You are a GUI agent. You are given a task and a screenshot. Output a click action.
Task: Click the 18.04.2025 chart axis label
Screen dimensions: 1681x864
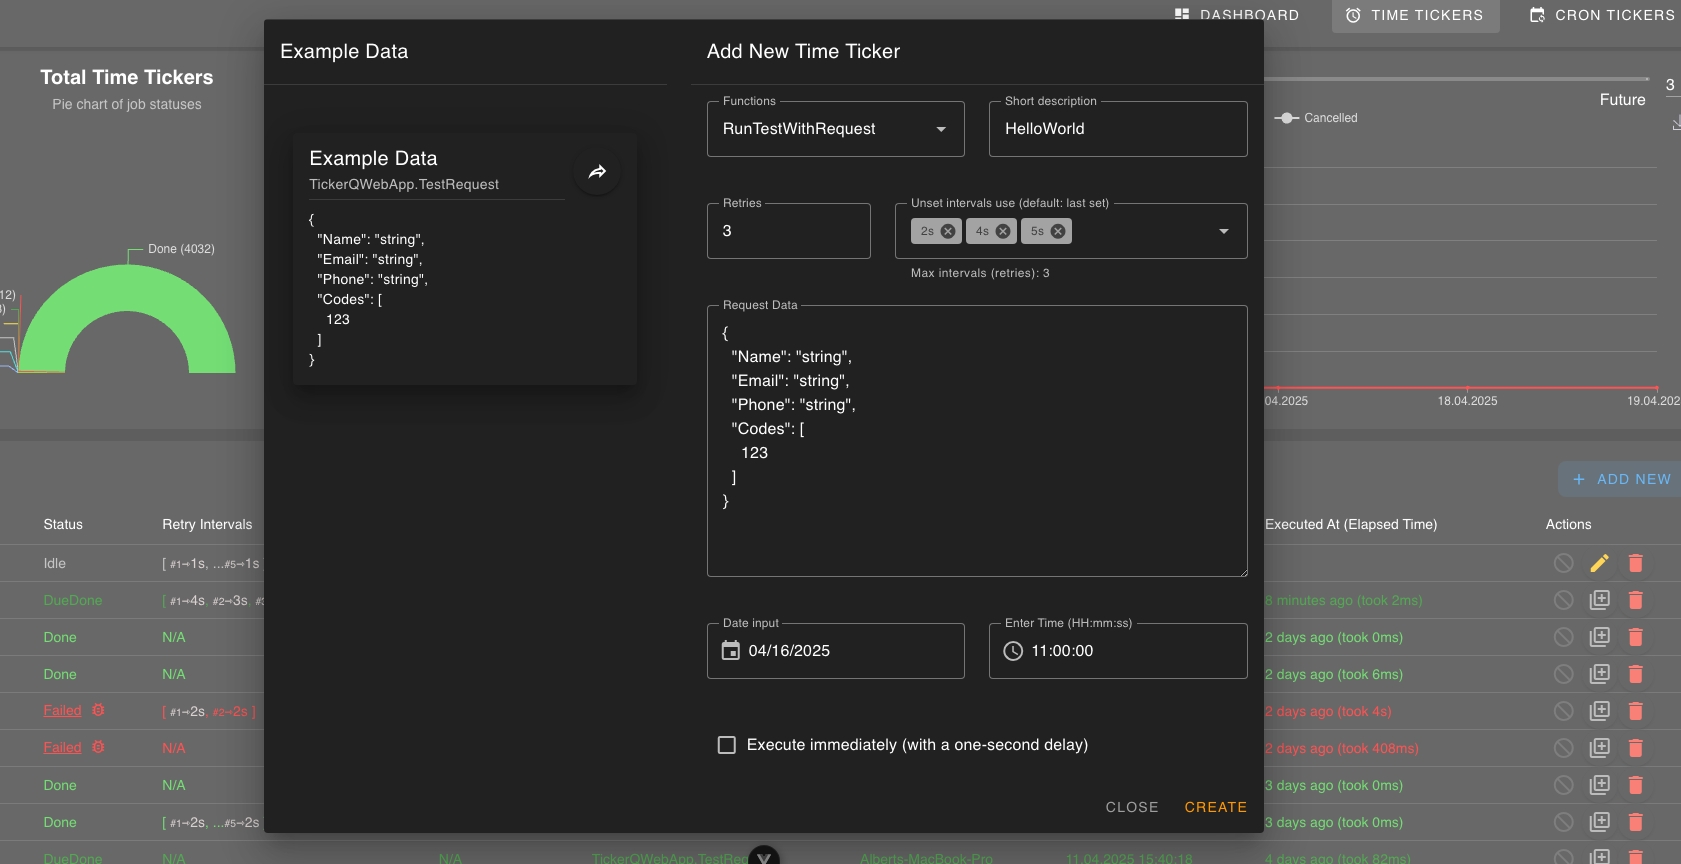click(1467, 401)
